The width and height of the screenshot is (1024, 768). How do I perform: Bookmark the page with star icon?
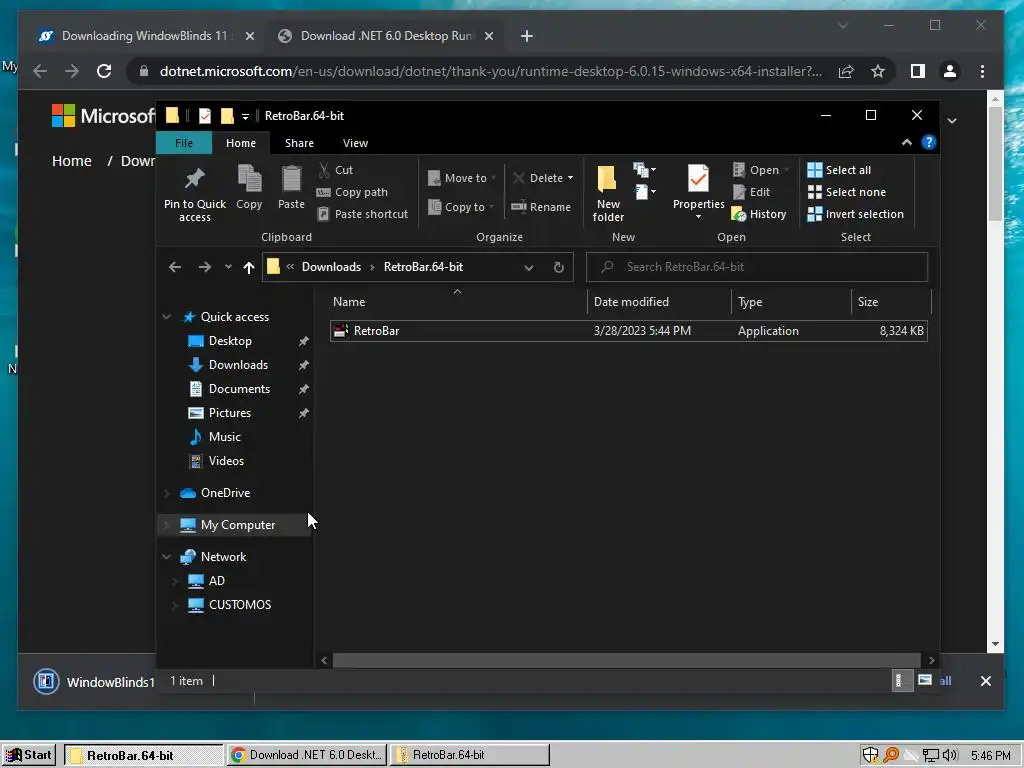tap(878, 71)
